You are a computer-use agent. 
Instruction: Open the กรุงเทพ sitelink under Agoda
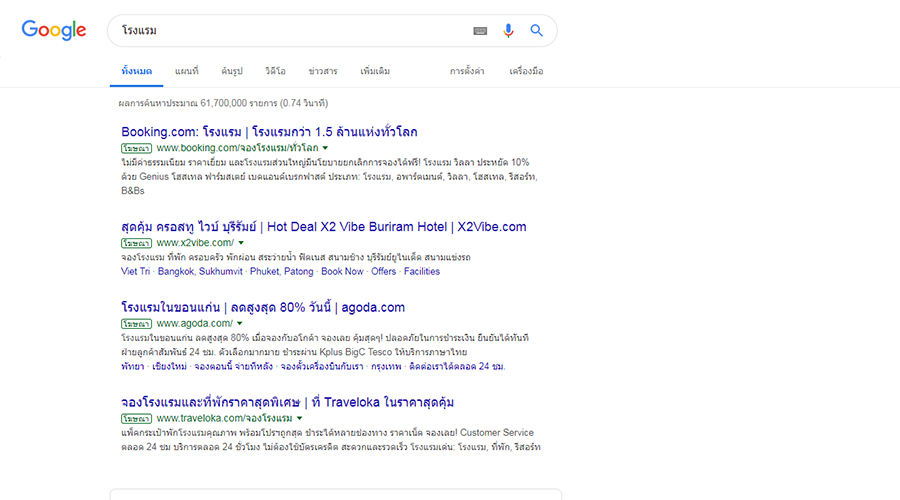click(x=386, y=366)
